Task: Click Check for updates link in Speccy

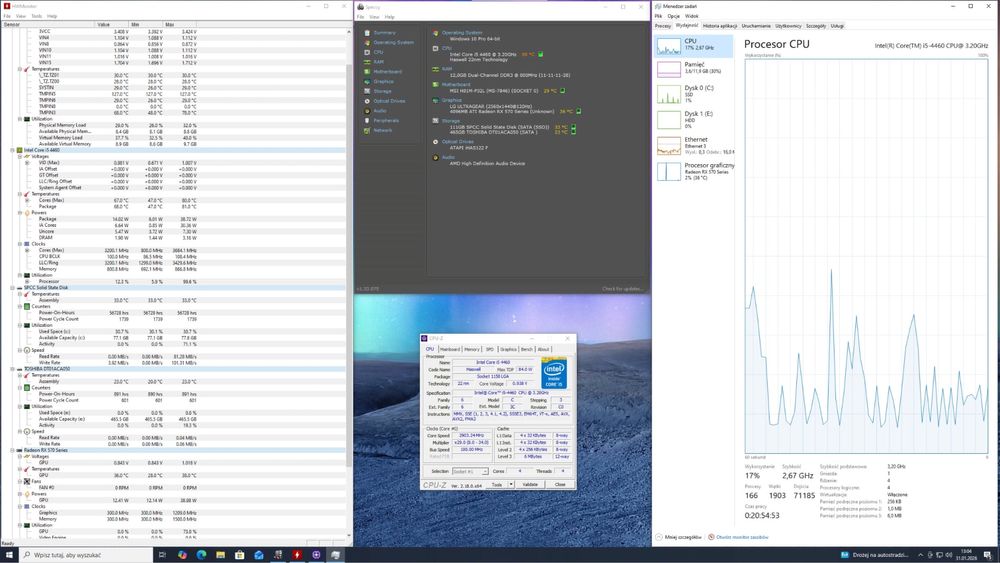Action: tap(622, 289)
